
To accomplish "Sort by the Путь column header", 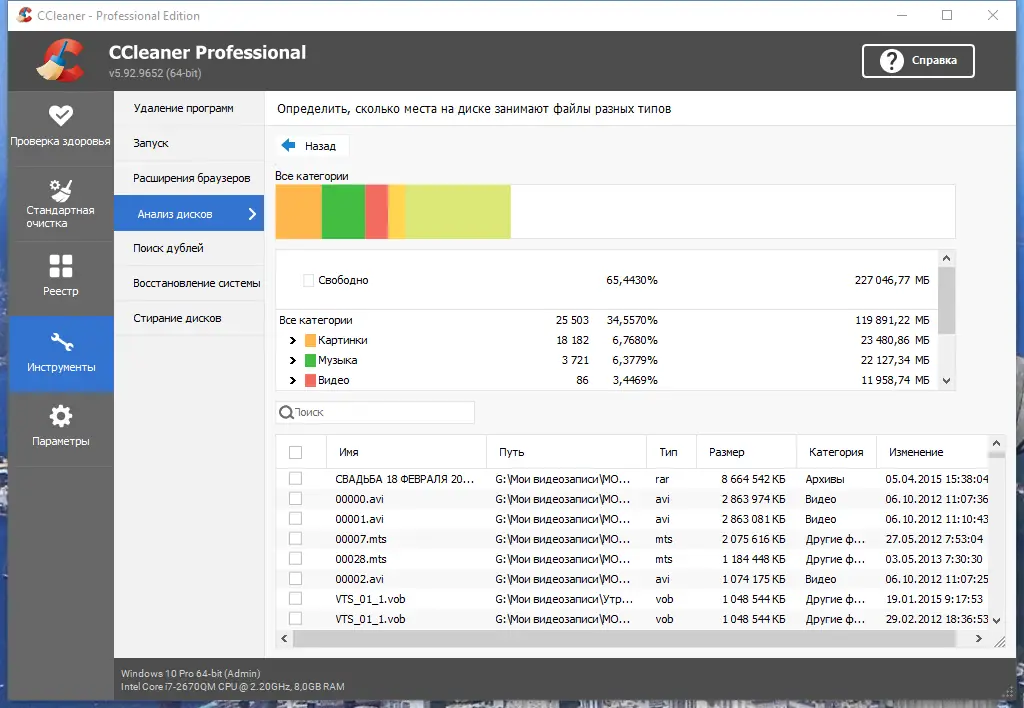I will pyautogui.click(x=567, y=452).
